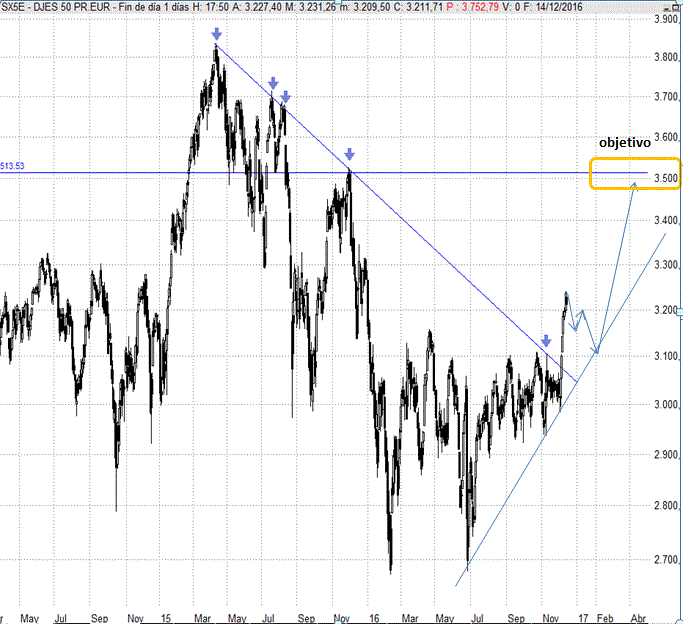
Task: Click the date F: 14/12/2016
Action: click(x=551, y=7)
